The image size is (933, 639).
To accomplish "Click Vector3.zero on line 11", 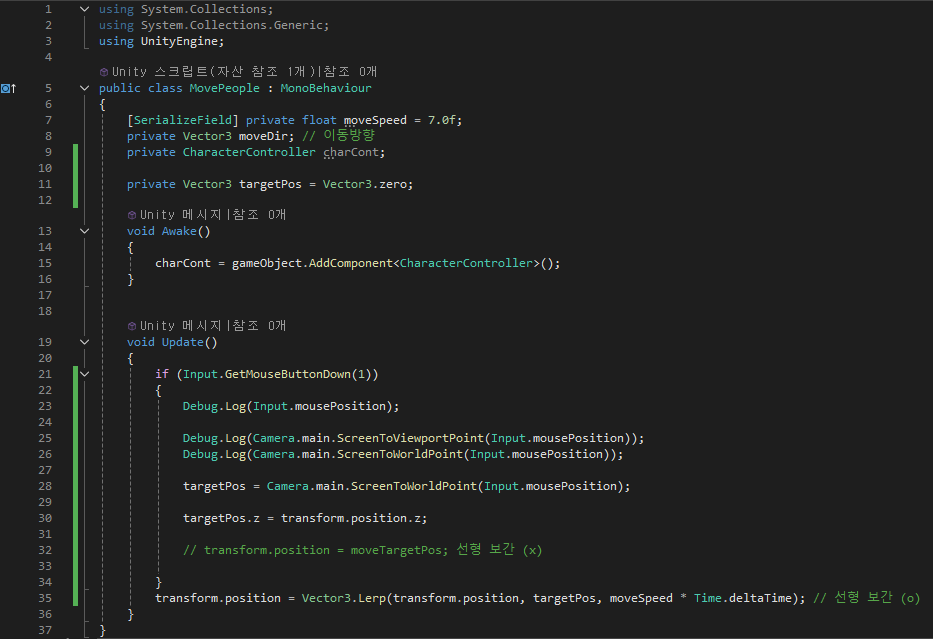I will coord(365,184).
